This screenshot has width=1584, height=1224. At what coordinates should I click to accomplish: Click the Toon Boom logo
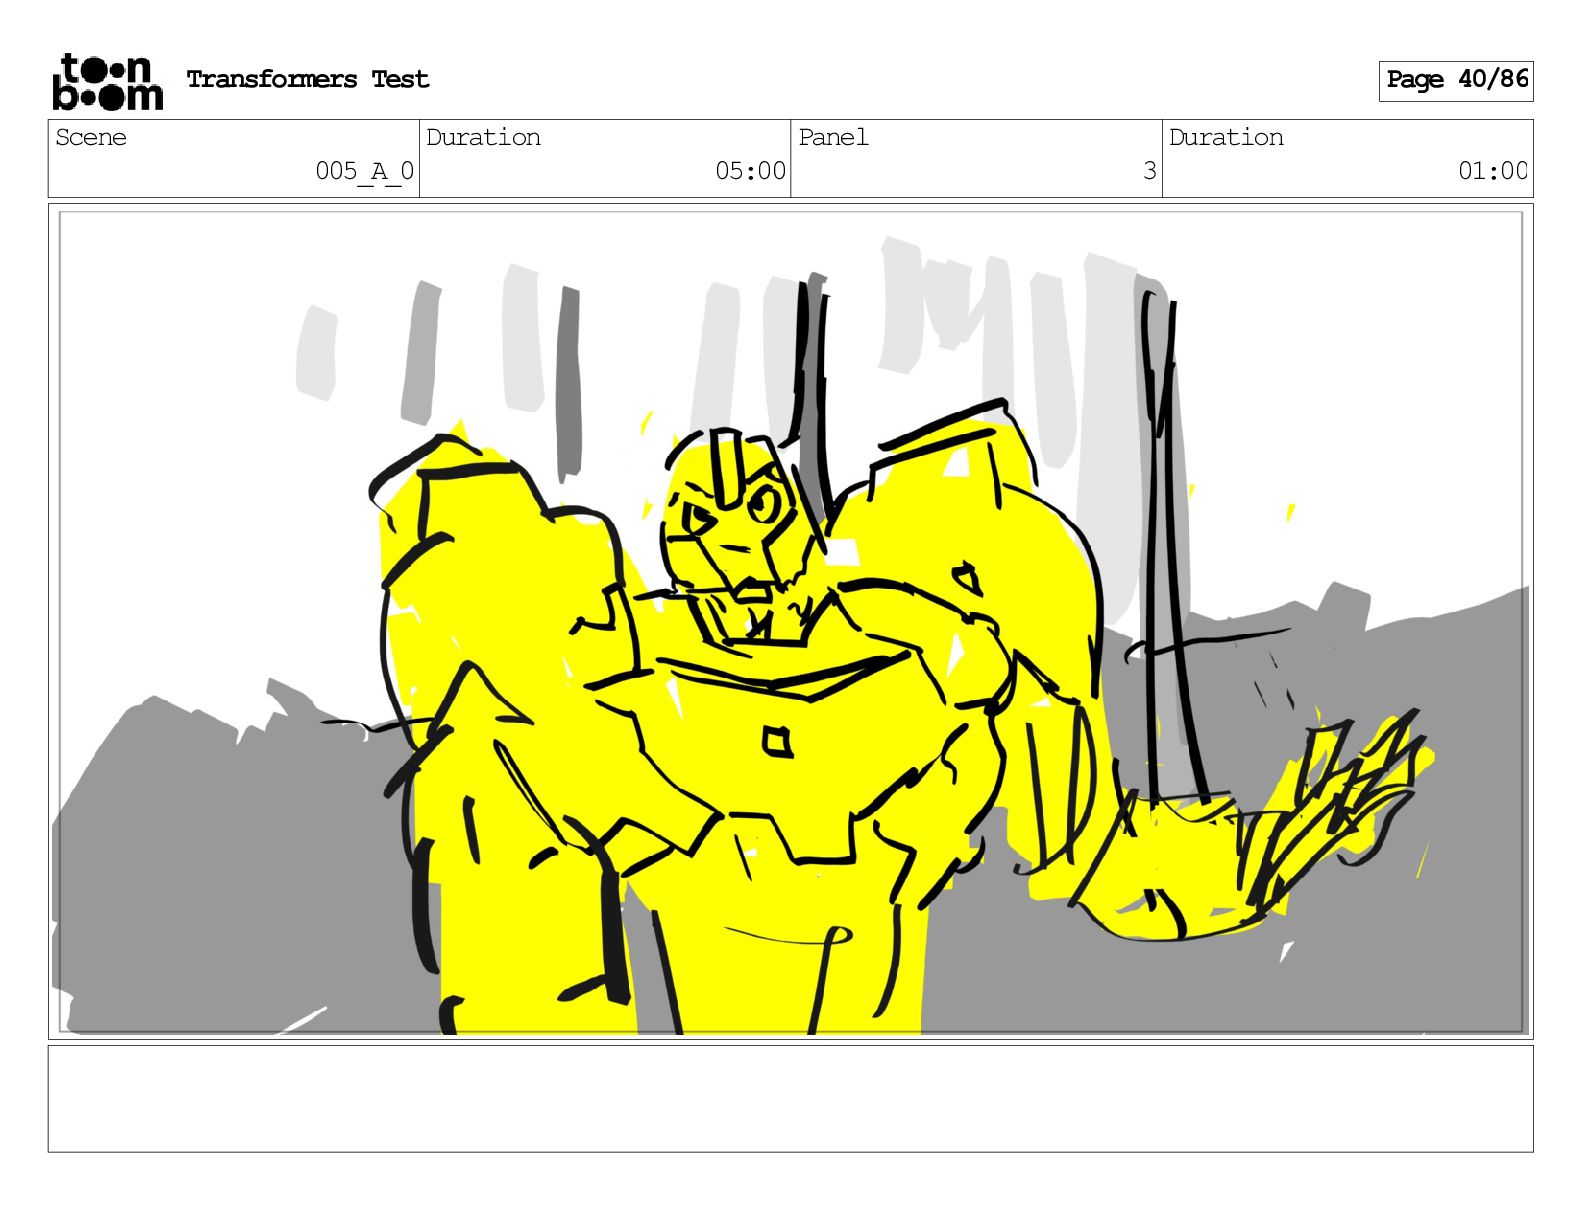[107, 81]
